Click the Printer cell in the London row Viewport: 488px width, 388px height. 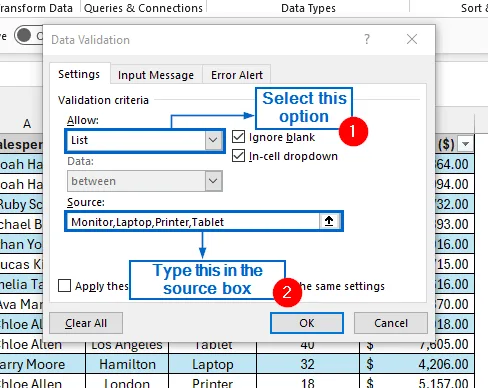(213, 382)
